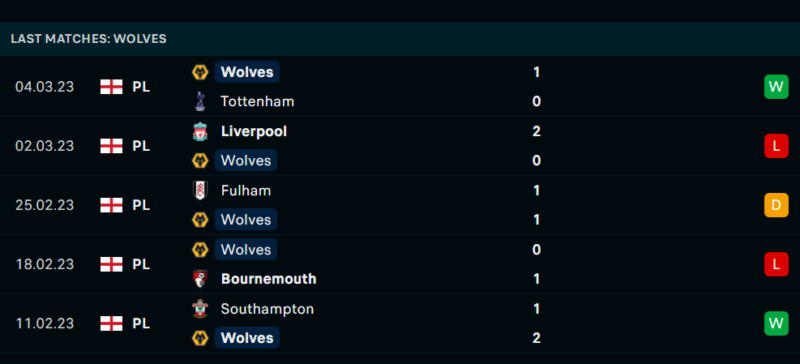
Task: Click orange D badge for Fulham match
Action: coord(776,205)
